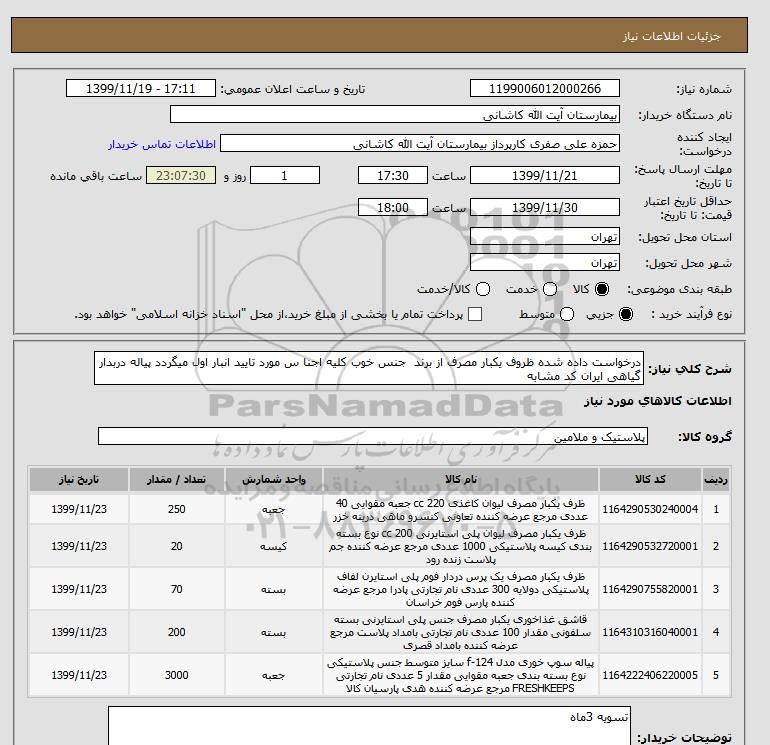770x745 pixels.
Task: Click unit بسته in row 3
Action: point(274,589)
